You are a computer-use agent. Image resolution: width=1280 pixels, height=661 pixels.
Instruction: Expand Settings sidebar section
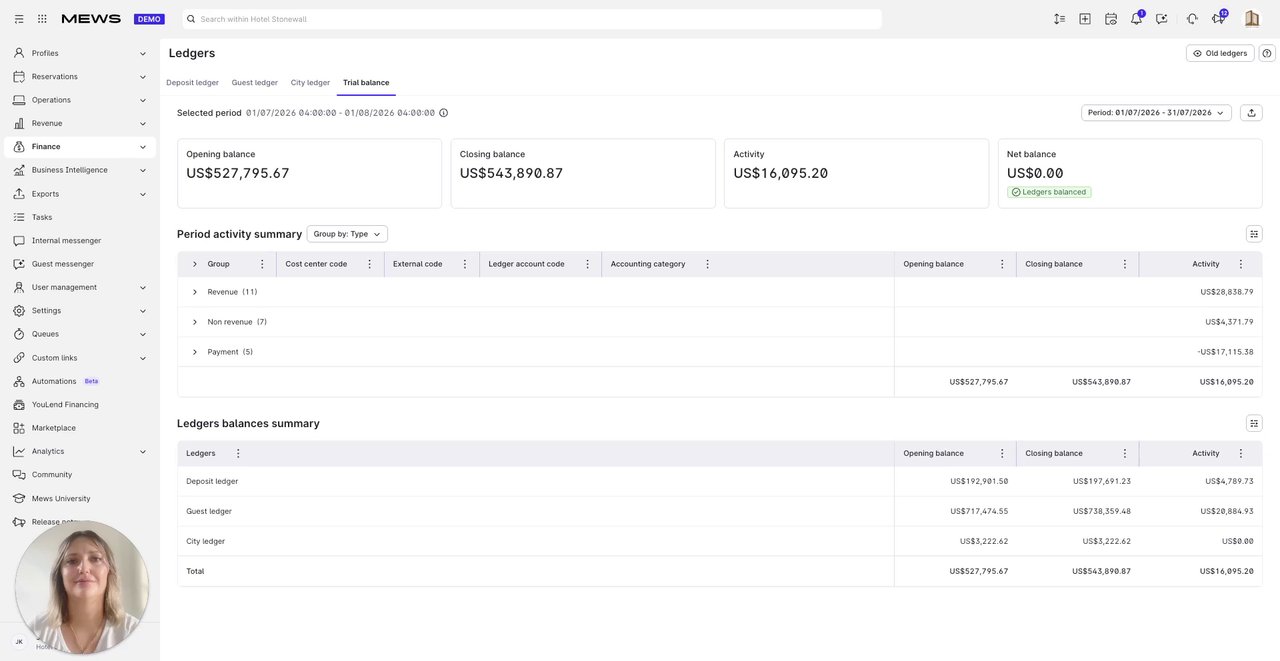coord(80,311)
